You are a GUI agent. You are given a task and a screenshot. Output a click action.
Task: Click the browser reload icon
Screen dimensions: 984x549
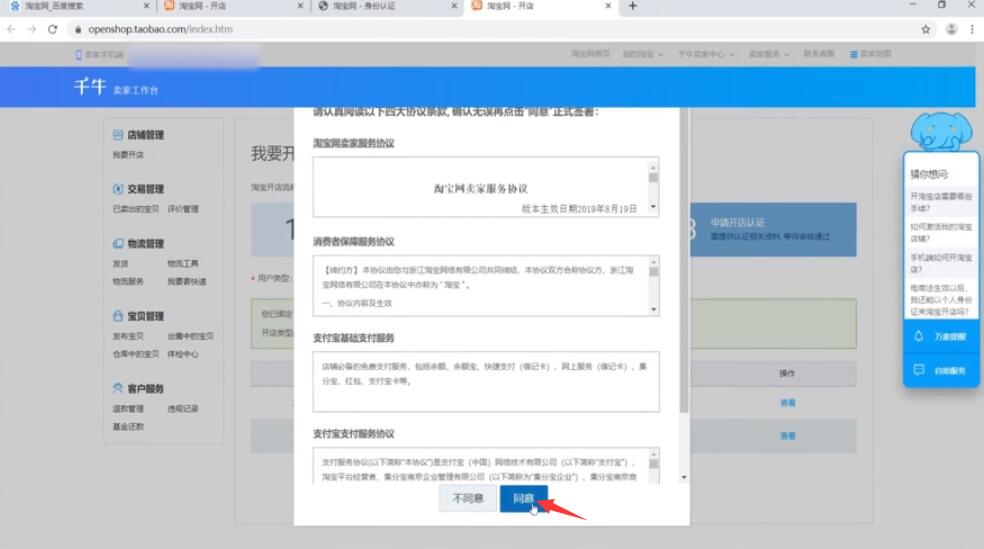tap(52, 30)
